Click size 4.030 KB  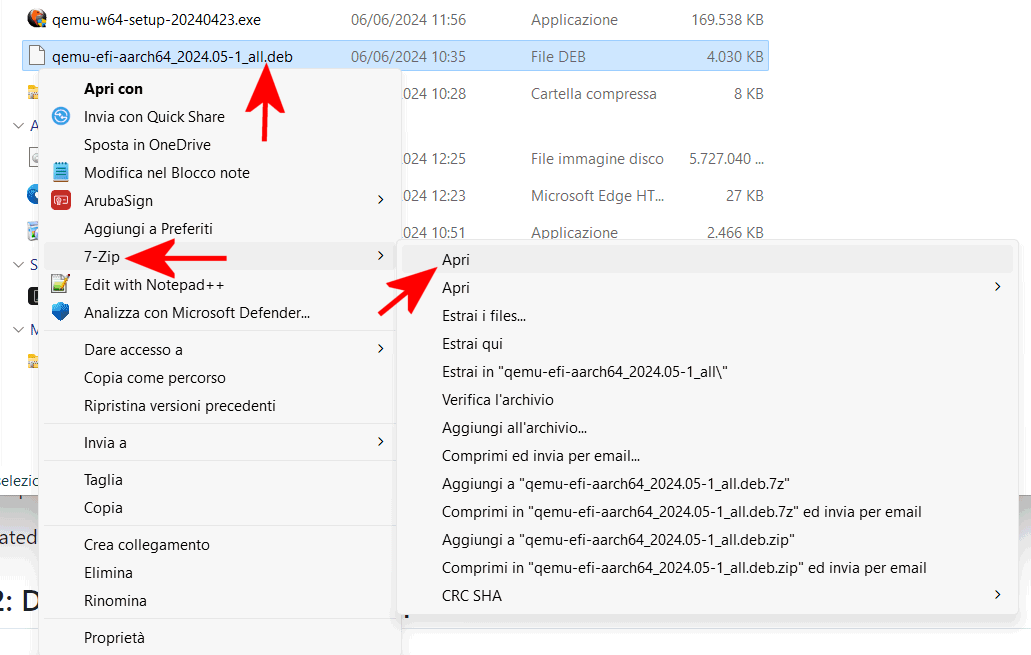(x=735, y=57)
